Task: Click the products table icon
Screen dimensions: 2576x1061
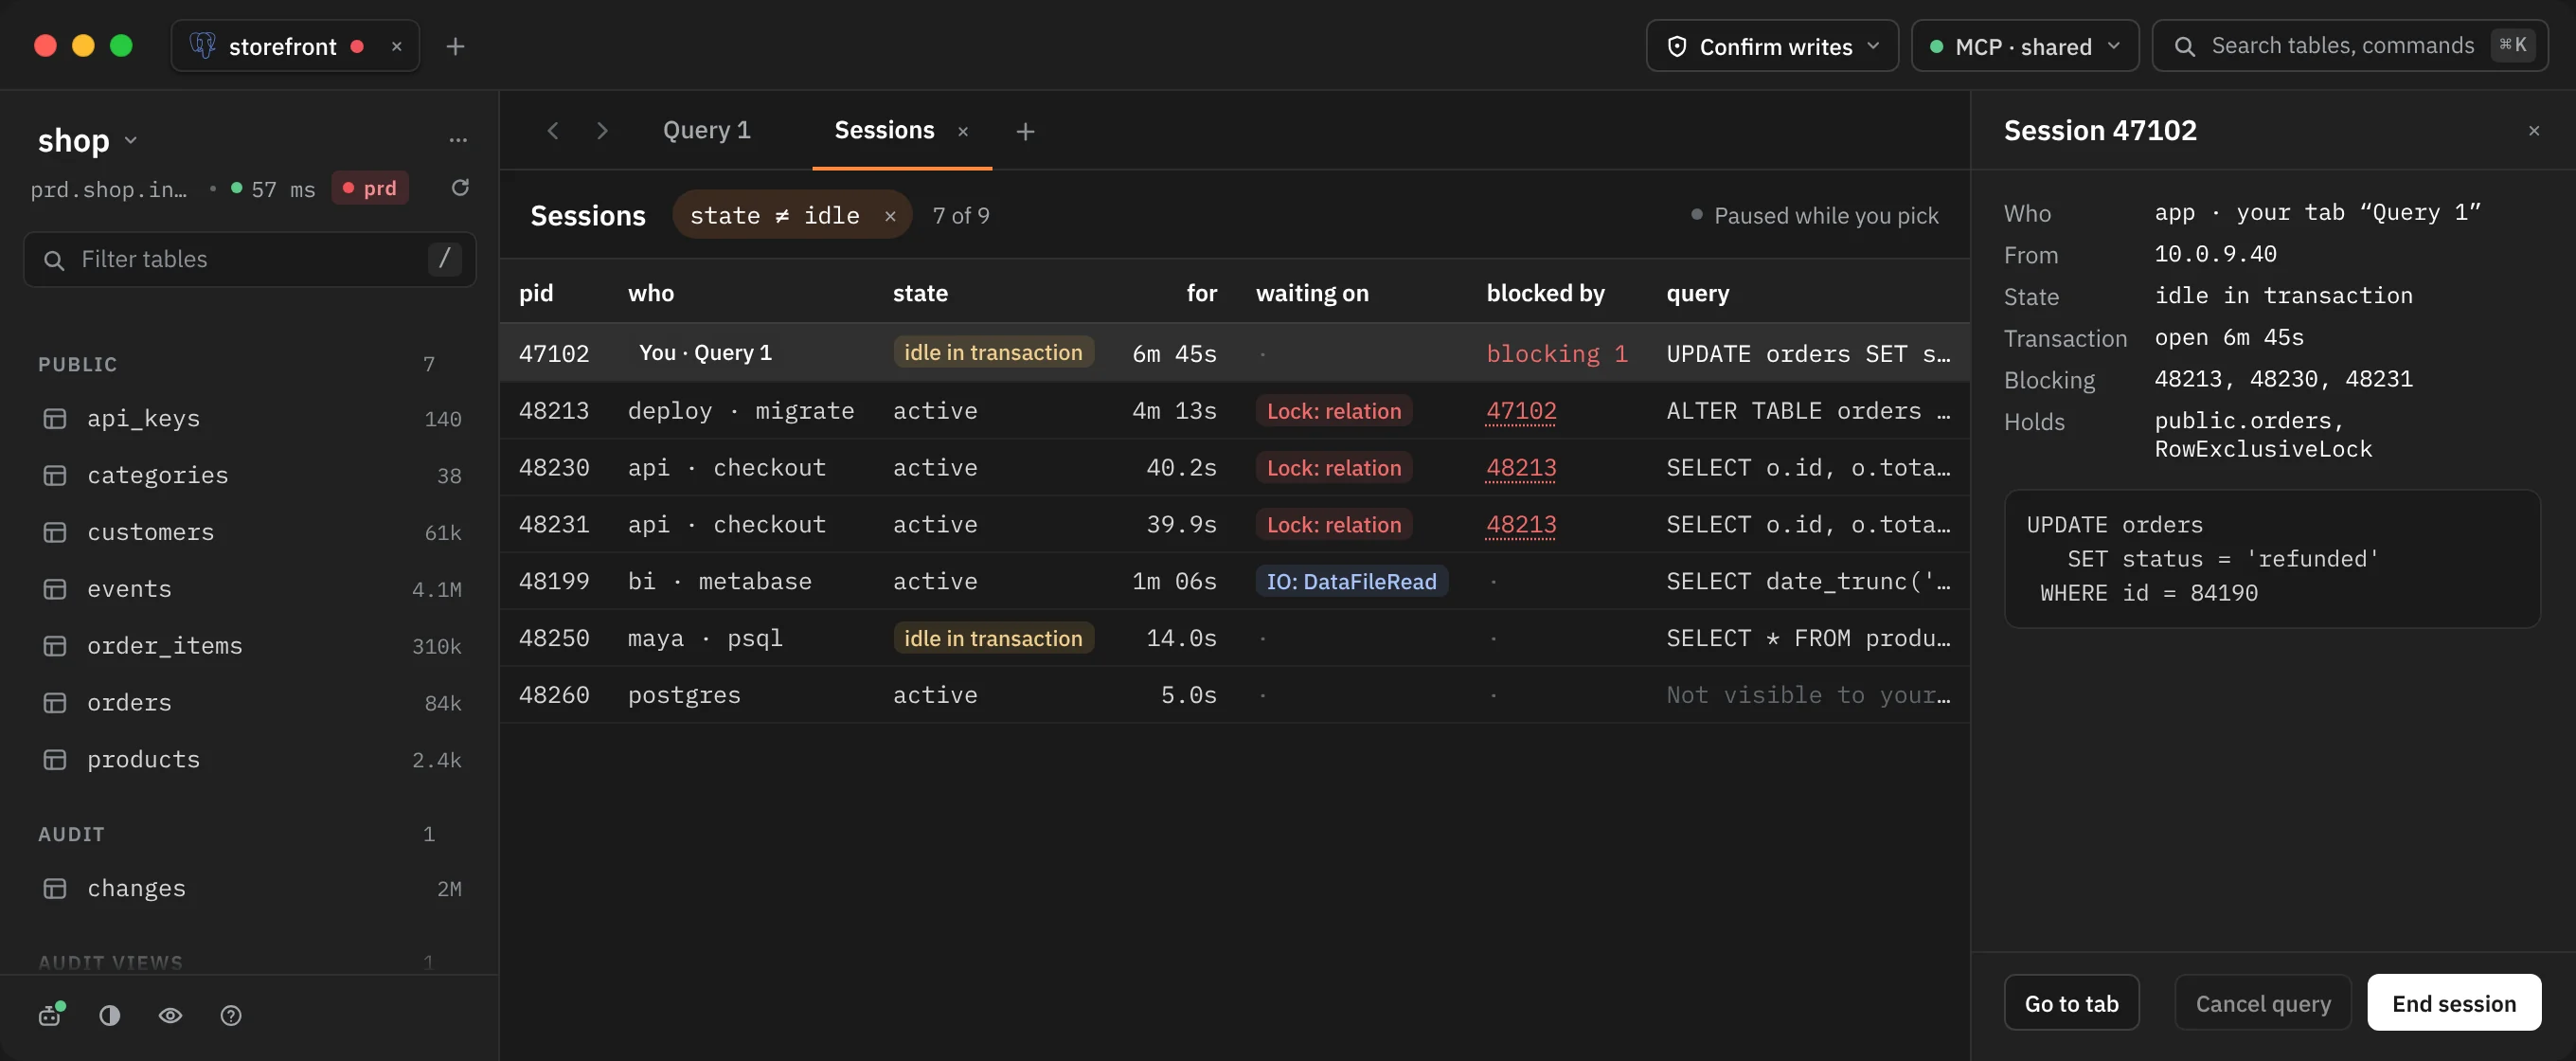Action: [55, 761]
